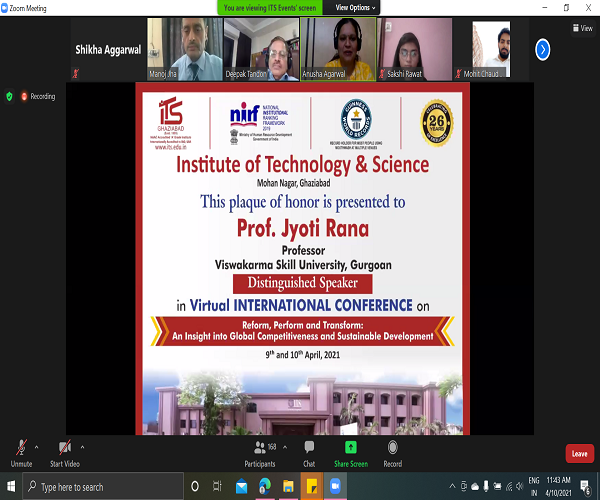The width and height of the screenshot is (600, 500).
Task: Click the red Recording indicator
Action: point(38,96)
